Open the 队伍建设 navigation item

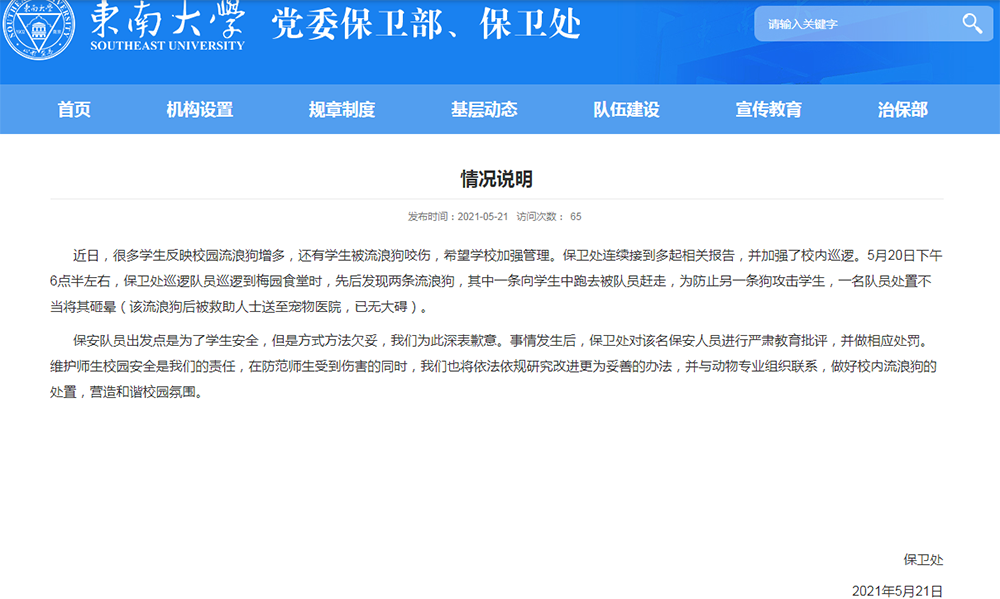click(626, 110)
